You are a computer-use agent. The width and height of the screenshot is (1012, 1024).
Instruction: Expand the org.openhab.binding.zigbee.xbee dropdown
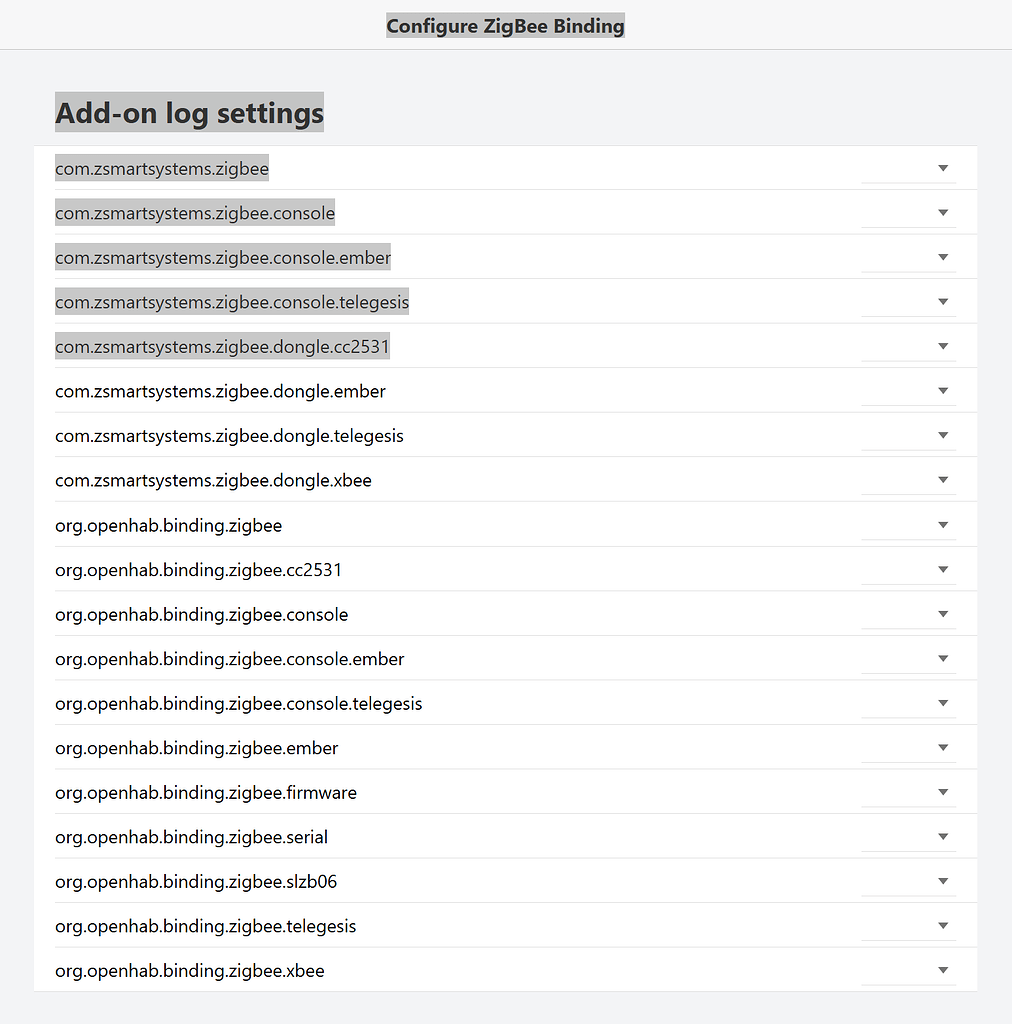tap(941, 968)
